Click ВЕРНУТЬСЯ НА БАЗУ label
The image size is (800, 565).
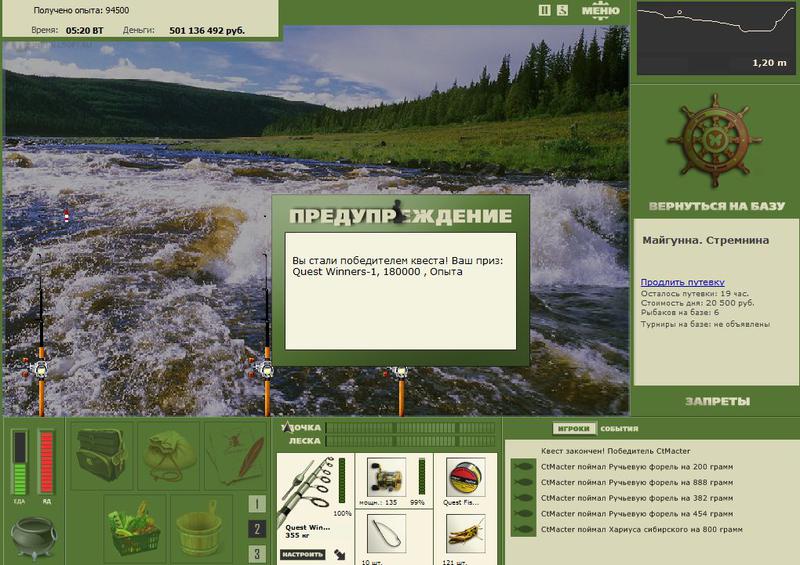coord(716,206)
